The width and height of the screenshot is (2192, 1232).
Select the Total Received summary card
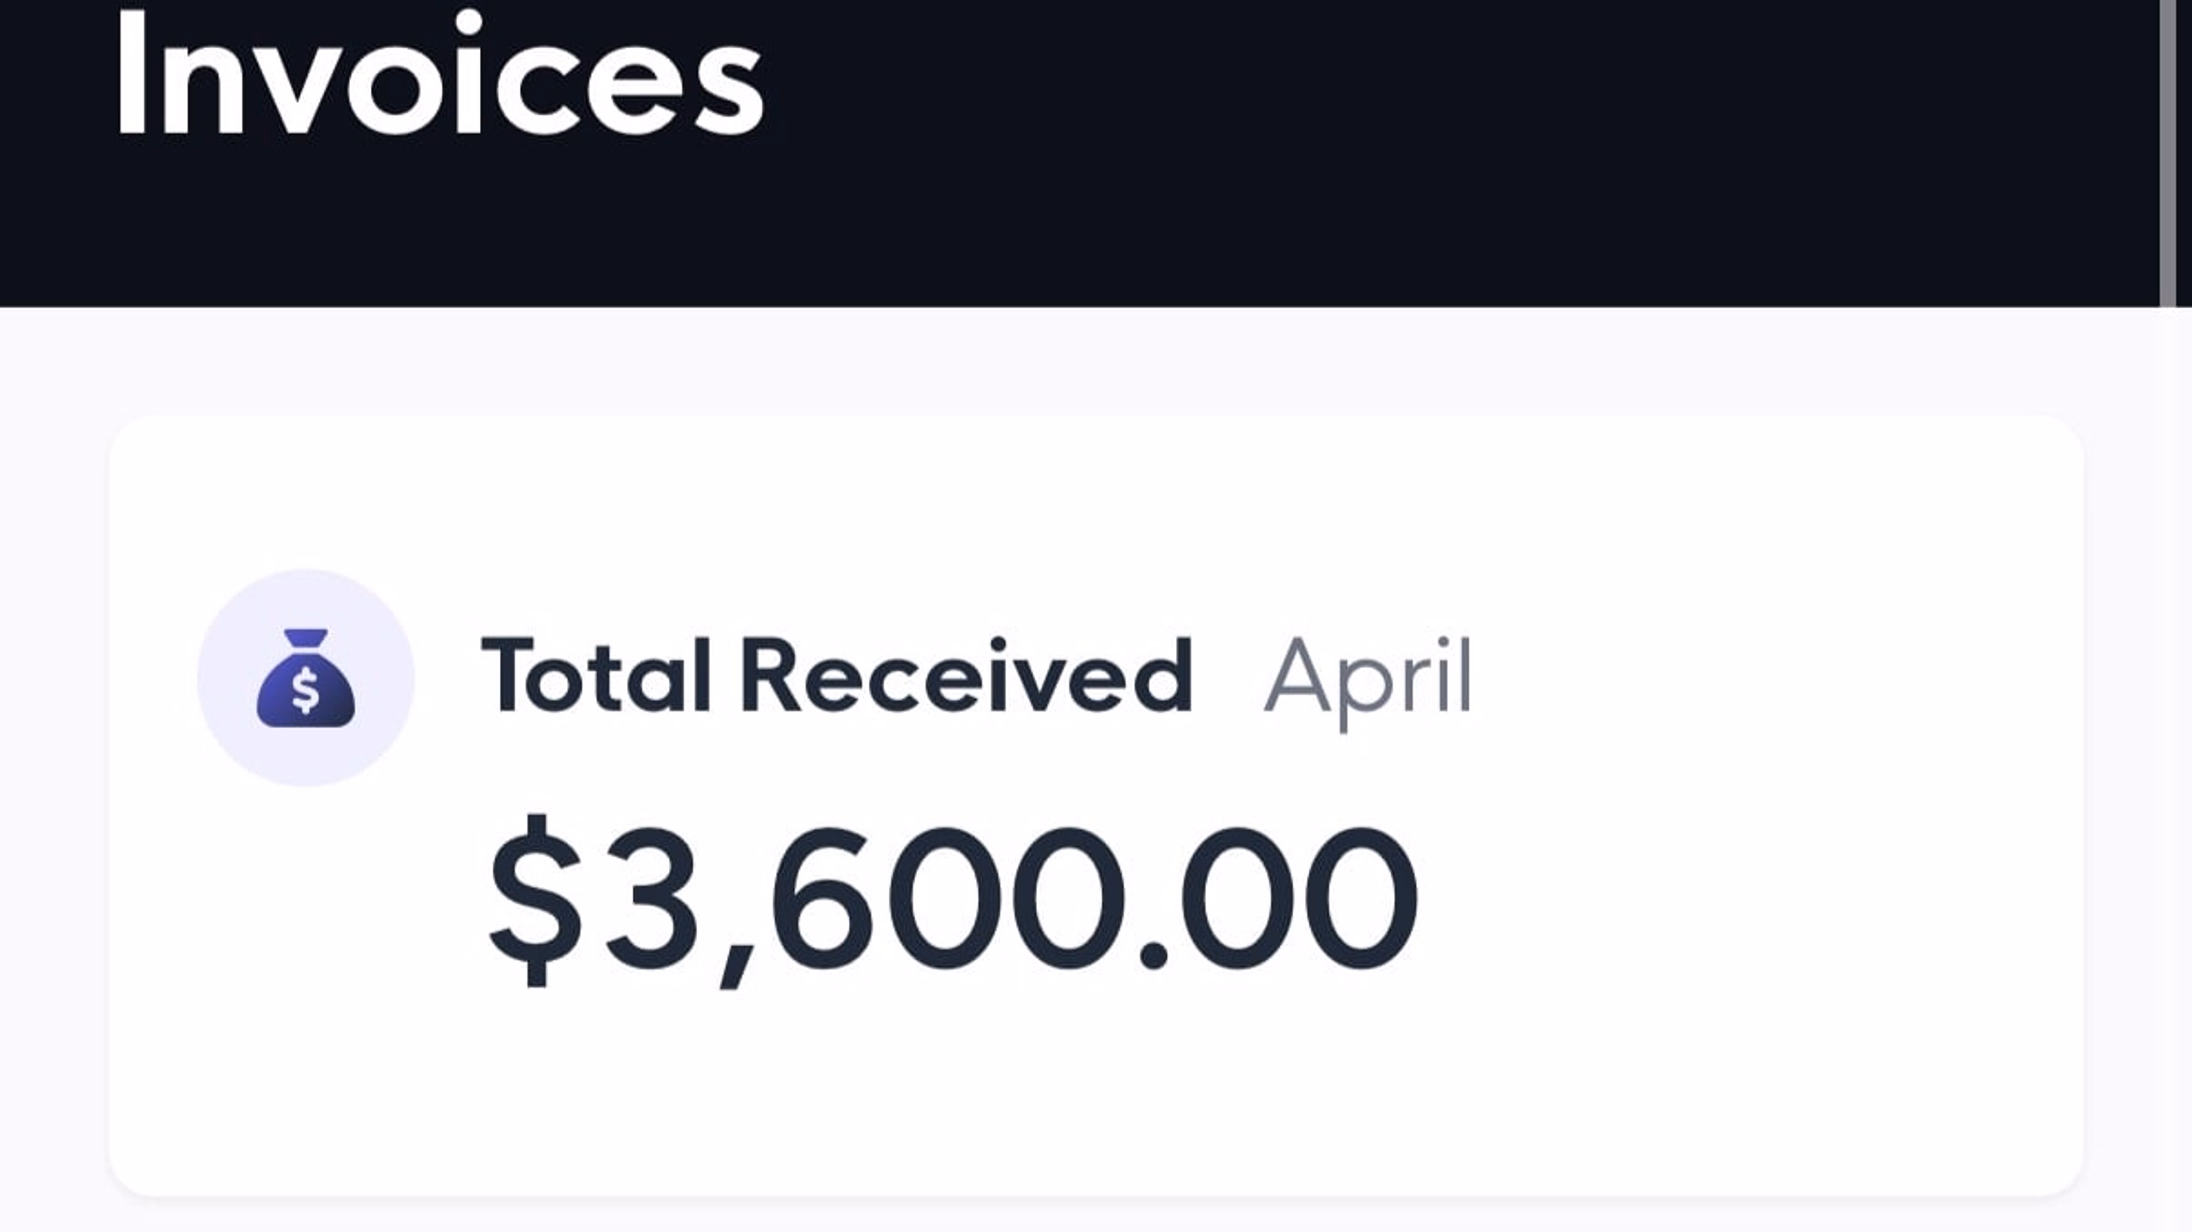1096,806
